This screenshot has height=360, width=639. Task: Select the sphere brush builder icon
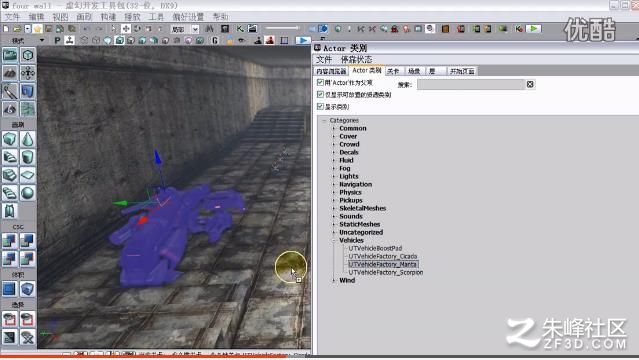click(27, 193)
